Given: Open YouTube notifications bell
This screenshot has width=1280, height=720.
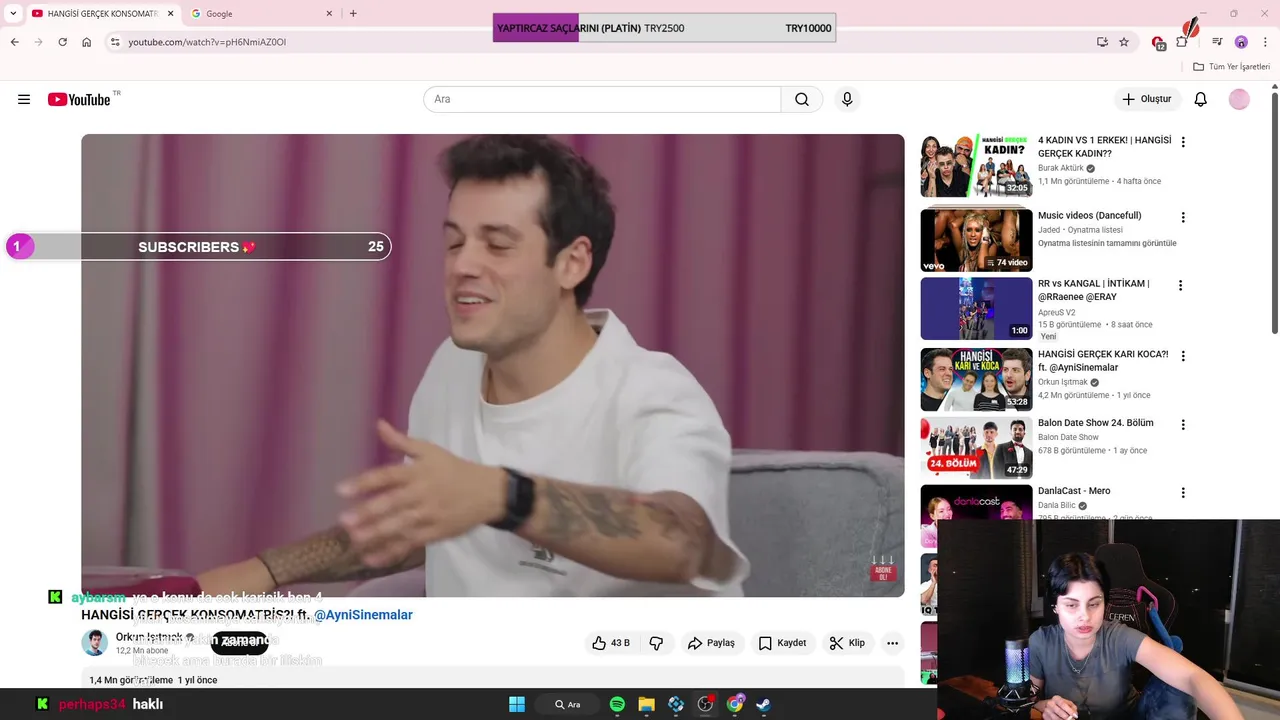Looking at the screenshot, I should [x=1201, y=99].
